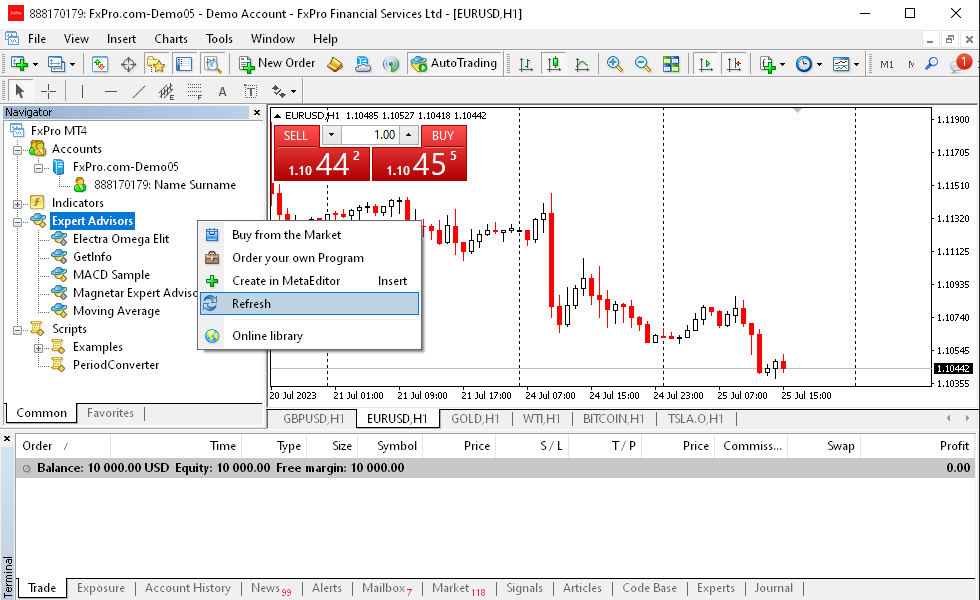Viewport: 980px width, 600px height.
Task: Increase volume with the up arrow
Action: point(409,135)
